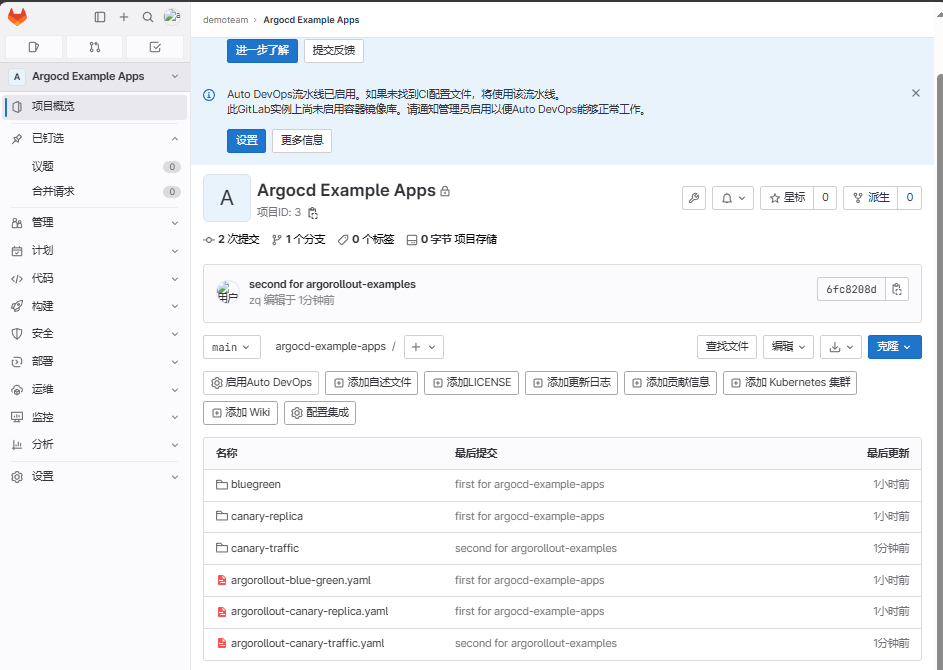
Task: Click 添加 Kubernetes 集群 button
Action: [790, 383]
